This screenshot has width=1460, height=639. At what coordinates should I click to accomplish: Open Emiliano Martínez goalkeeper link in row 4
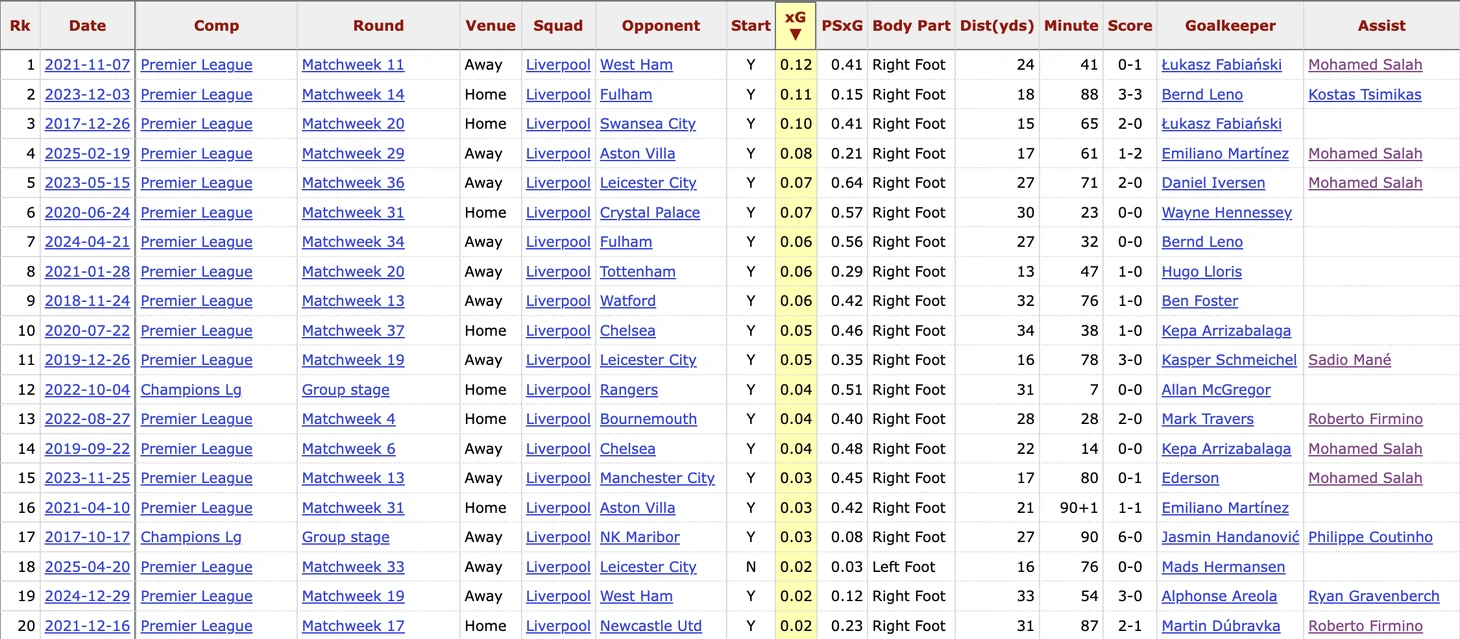[1225, 154]
